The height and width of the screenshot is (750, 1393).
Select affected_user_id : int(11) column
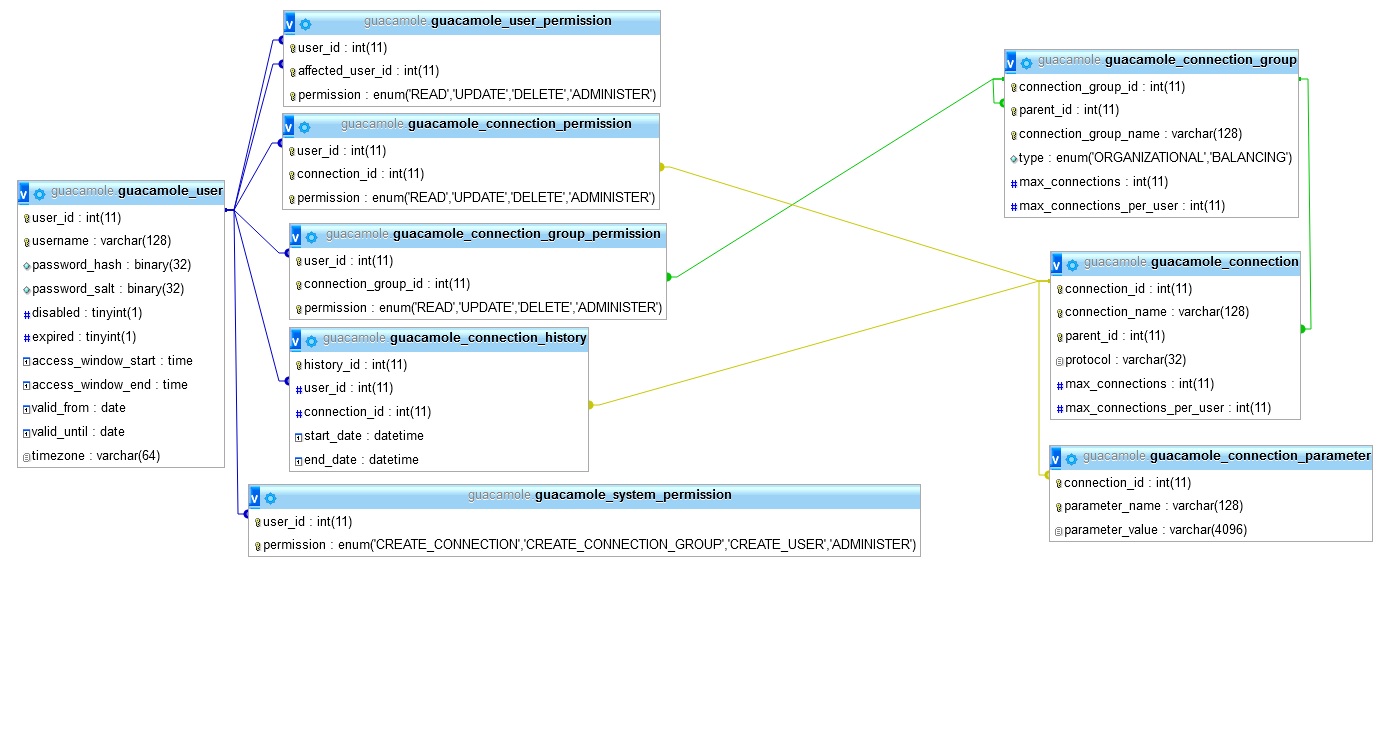tap(472, 71)
